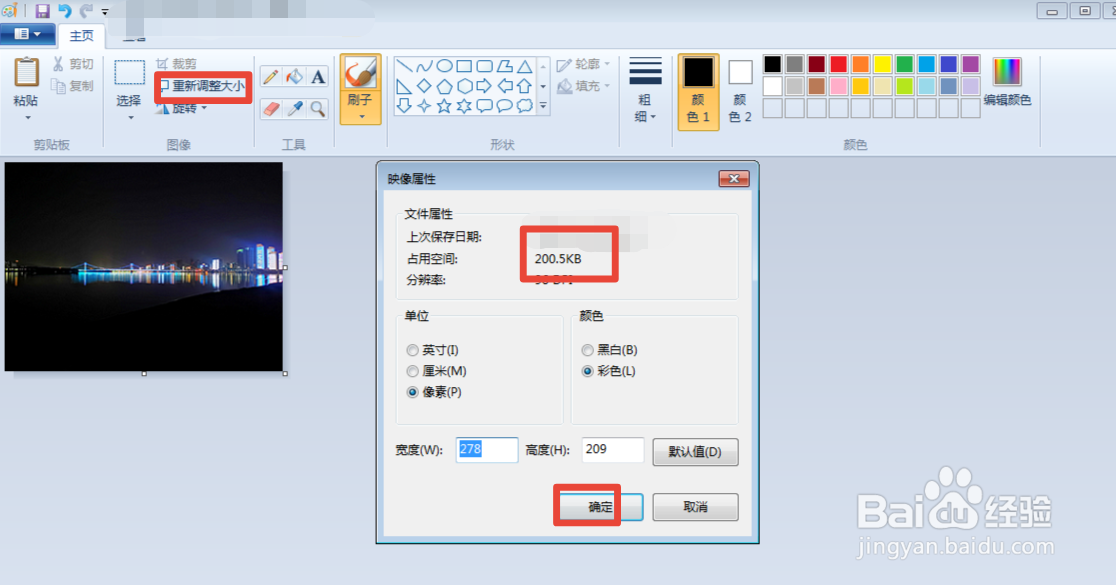Select the Fill with color bucket tool

coord(294,75)
